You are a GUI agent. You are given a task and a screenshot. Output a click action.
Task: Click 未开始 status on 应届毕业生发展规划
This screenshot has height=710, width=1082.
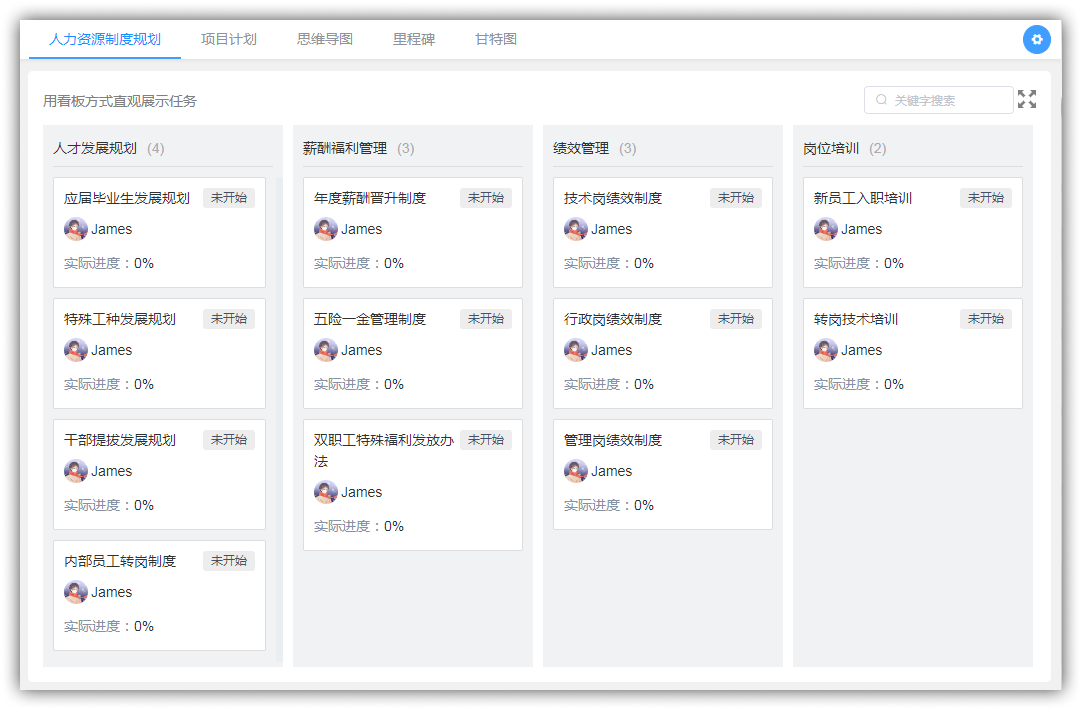(229, 198)
